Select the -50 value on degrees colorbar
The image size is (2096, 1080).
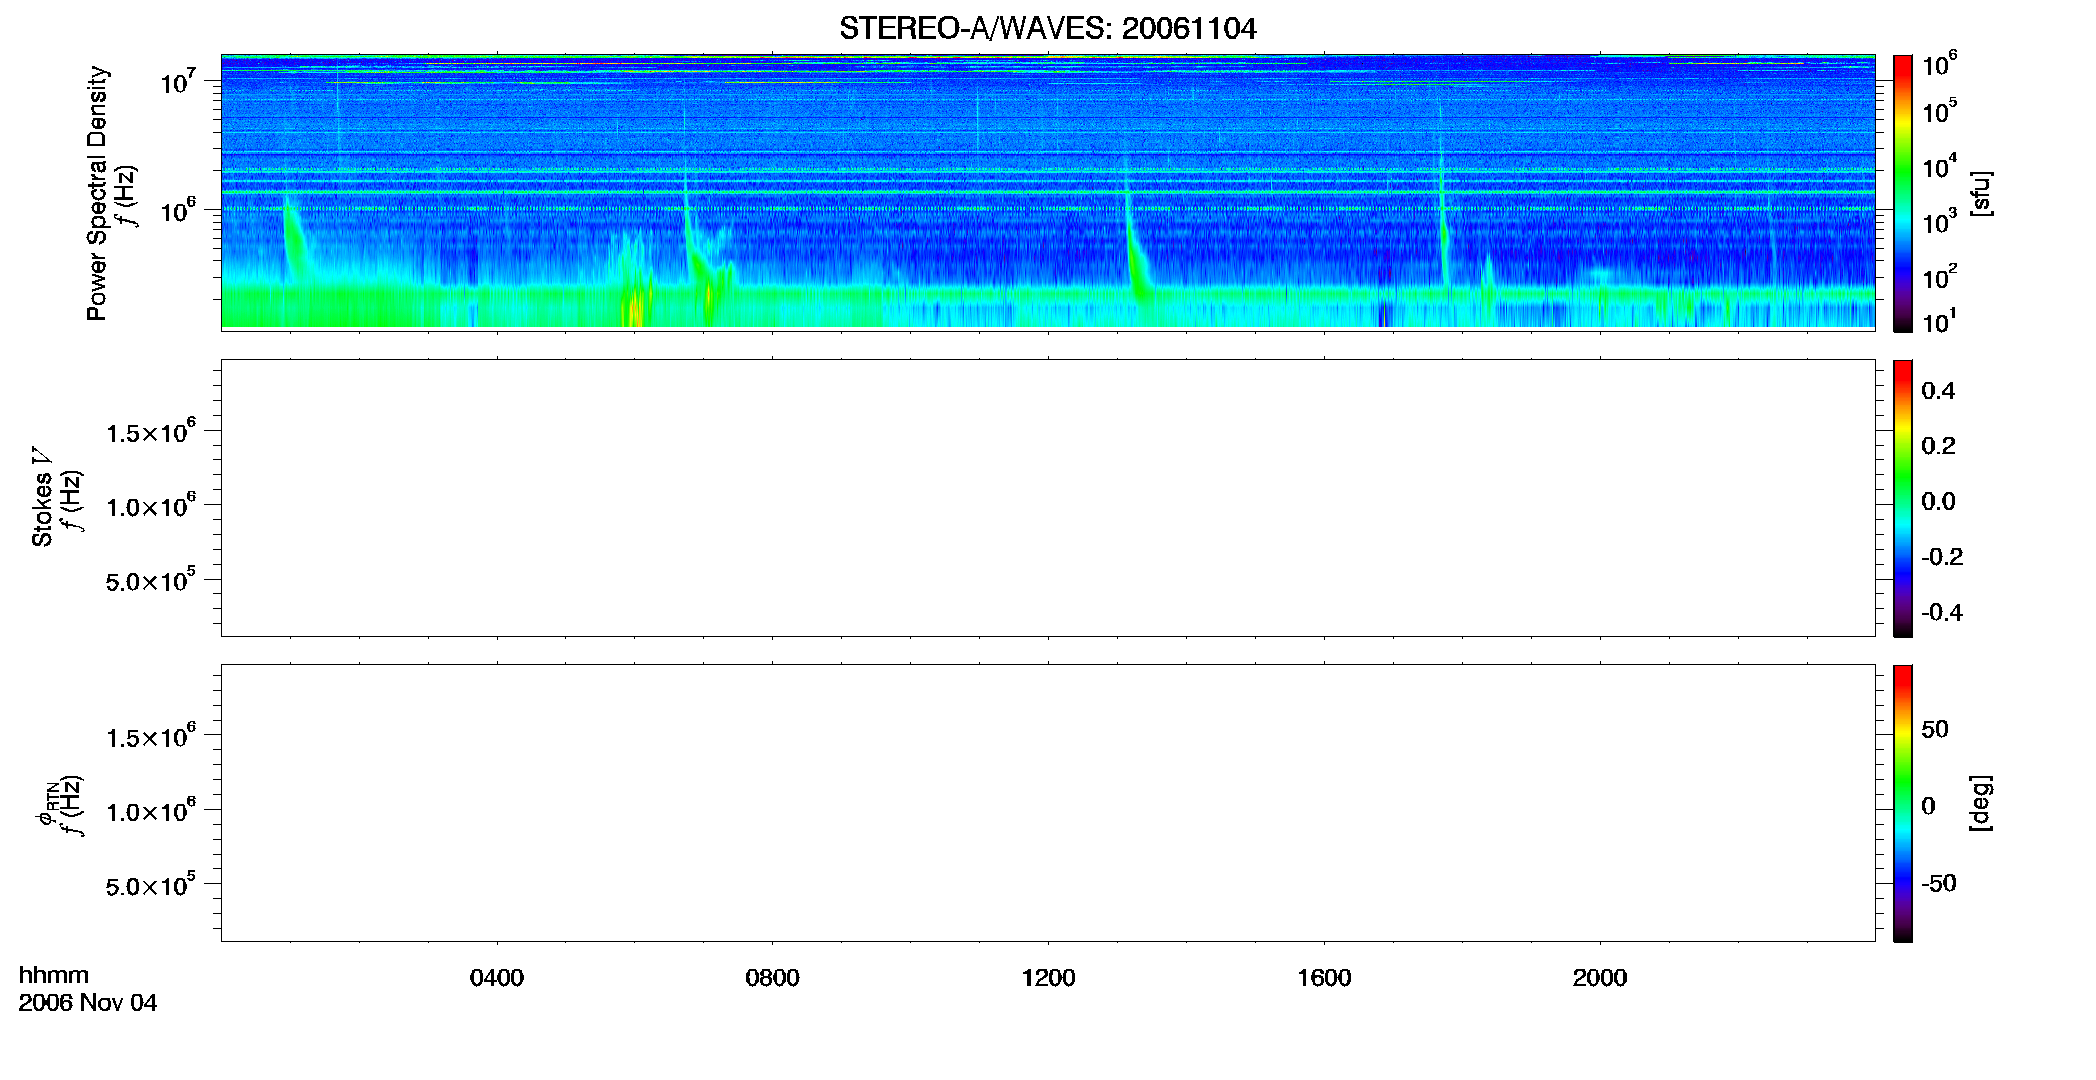(1939, 884)
